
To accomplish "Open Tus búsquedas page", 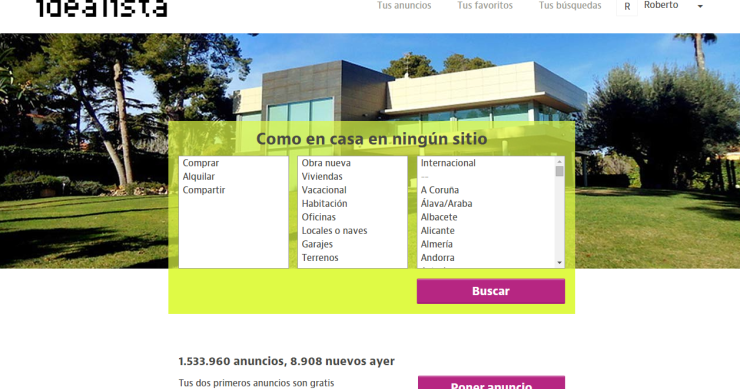I will [570, 5].
